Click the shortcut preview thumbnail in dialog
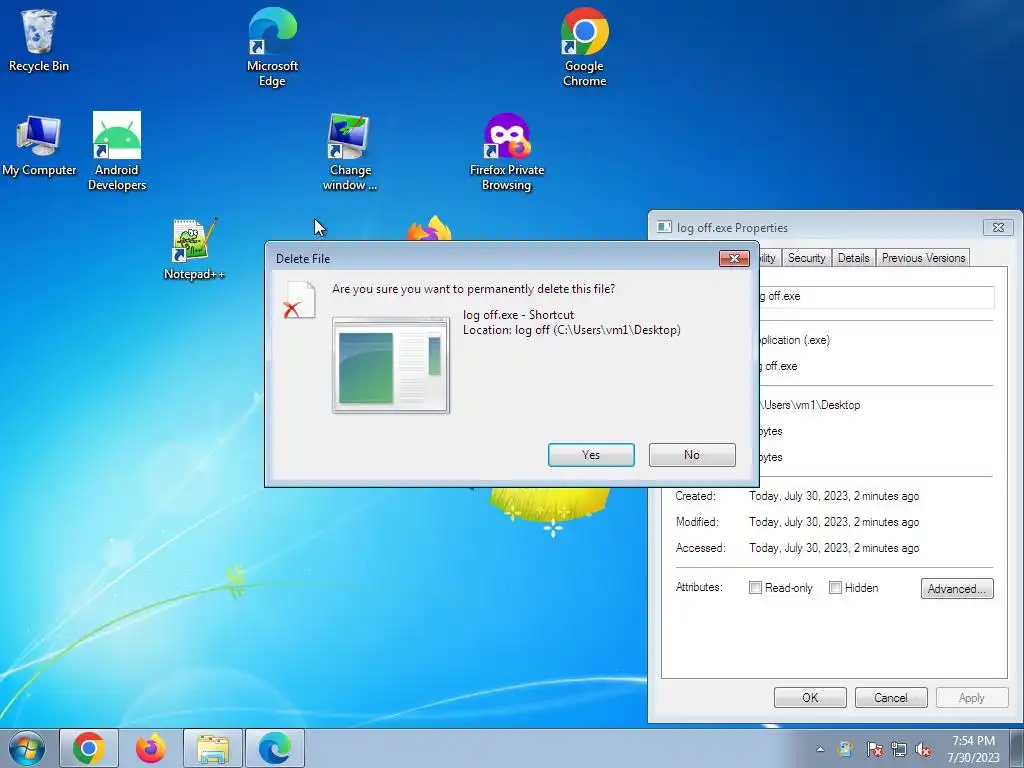 tap(391, 365)
